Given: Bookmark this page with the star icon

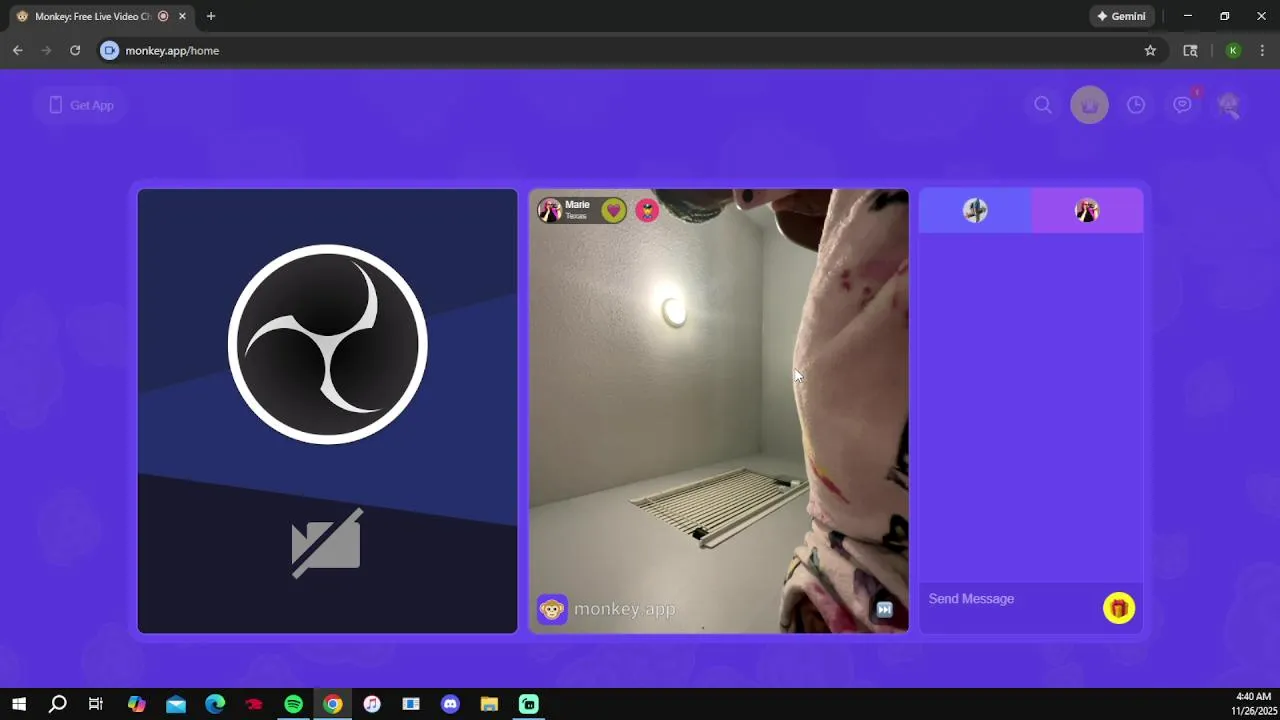Looking at the screenshot, I should [1150, 50].
